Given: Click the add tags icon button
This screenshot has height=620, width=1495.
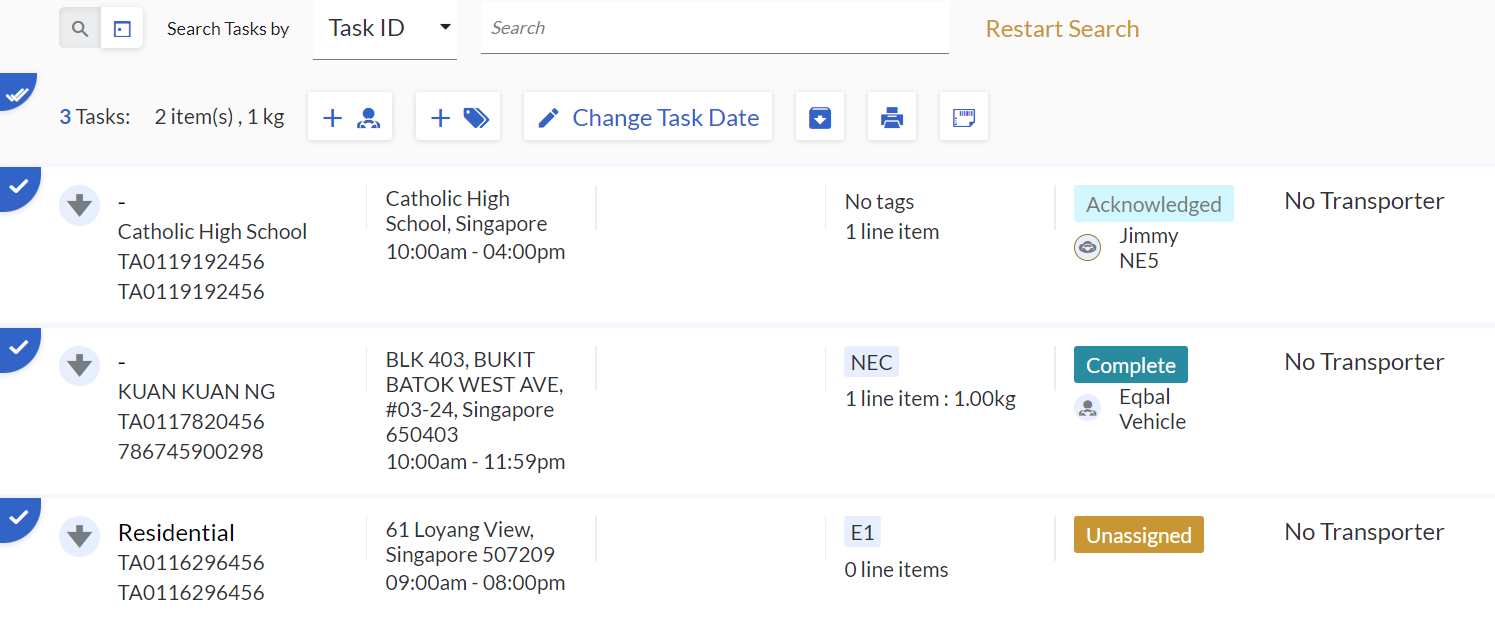Looking at the screenshot, I should [x=458, y=117].
